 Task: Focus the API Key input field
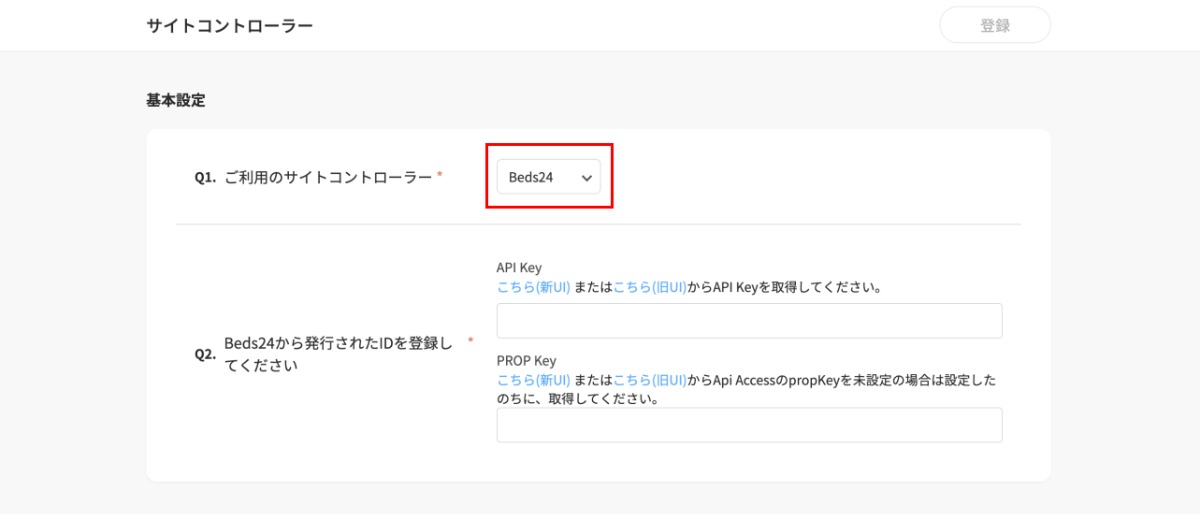pos(749,321)
